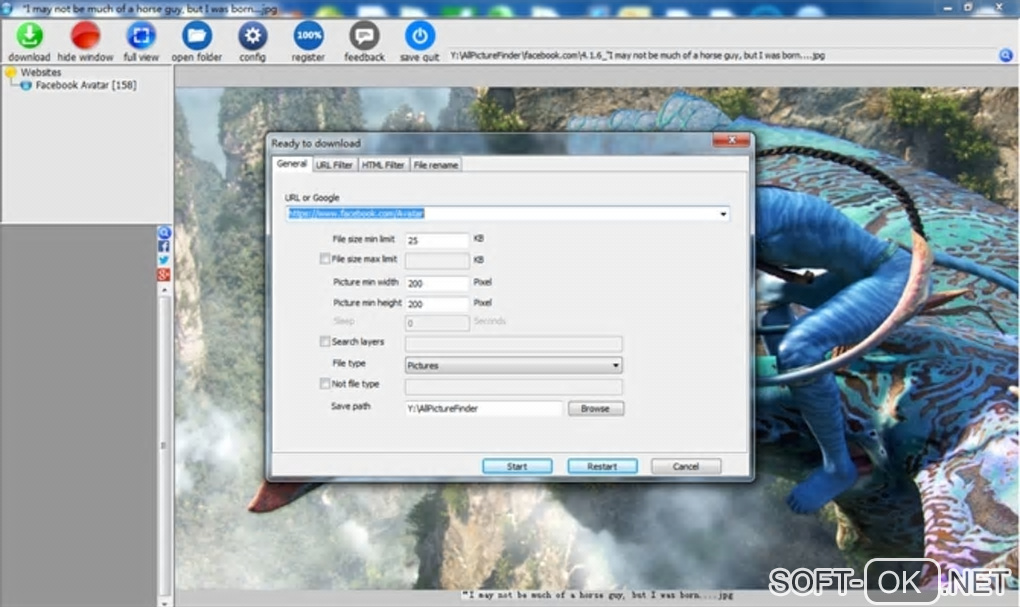The width and height of the screenshot is (1020, 607).
Task: Click the green download toolbar icon
Action: point(29,36)
